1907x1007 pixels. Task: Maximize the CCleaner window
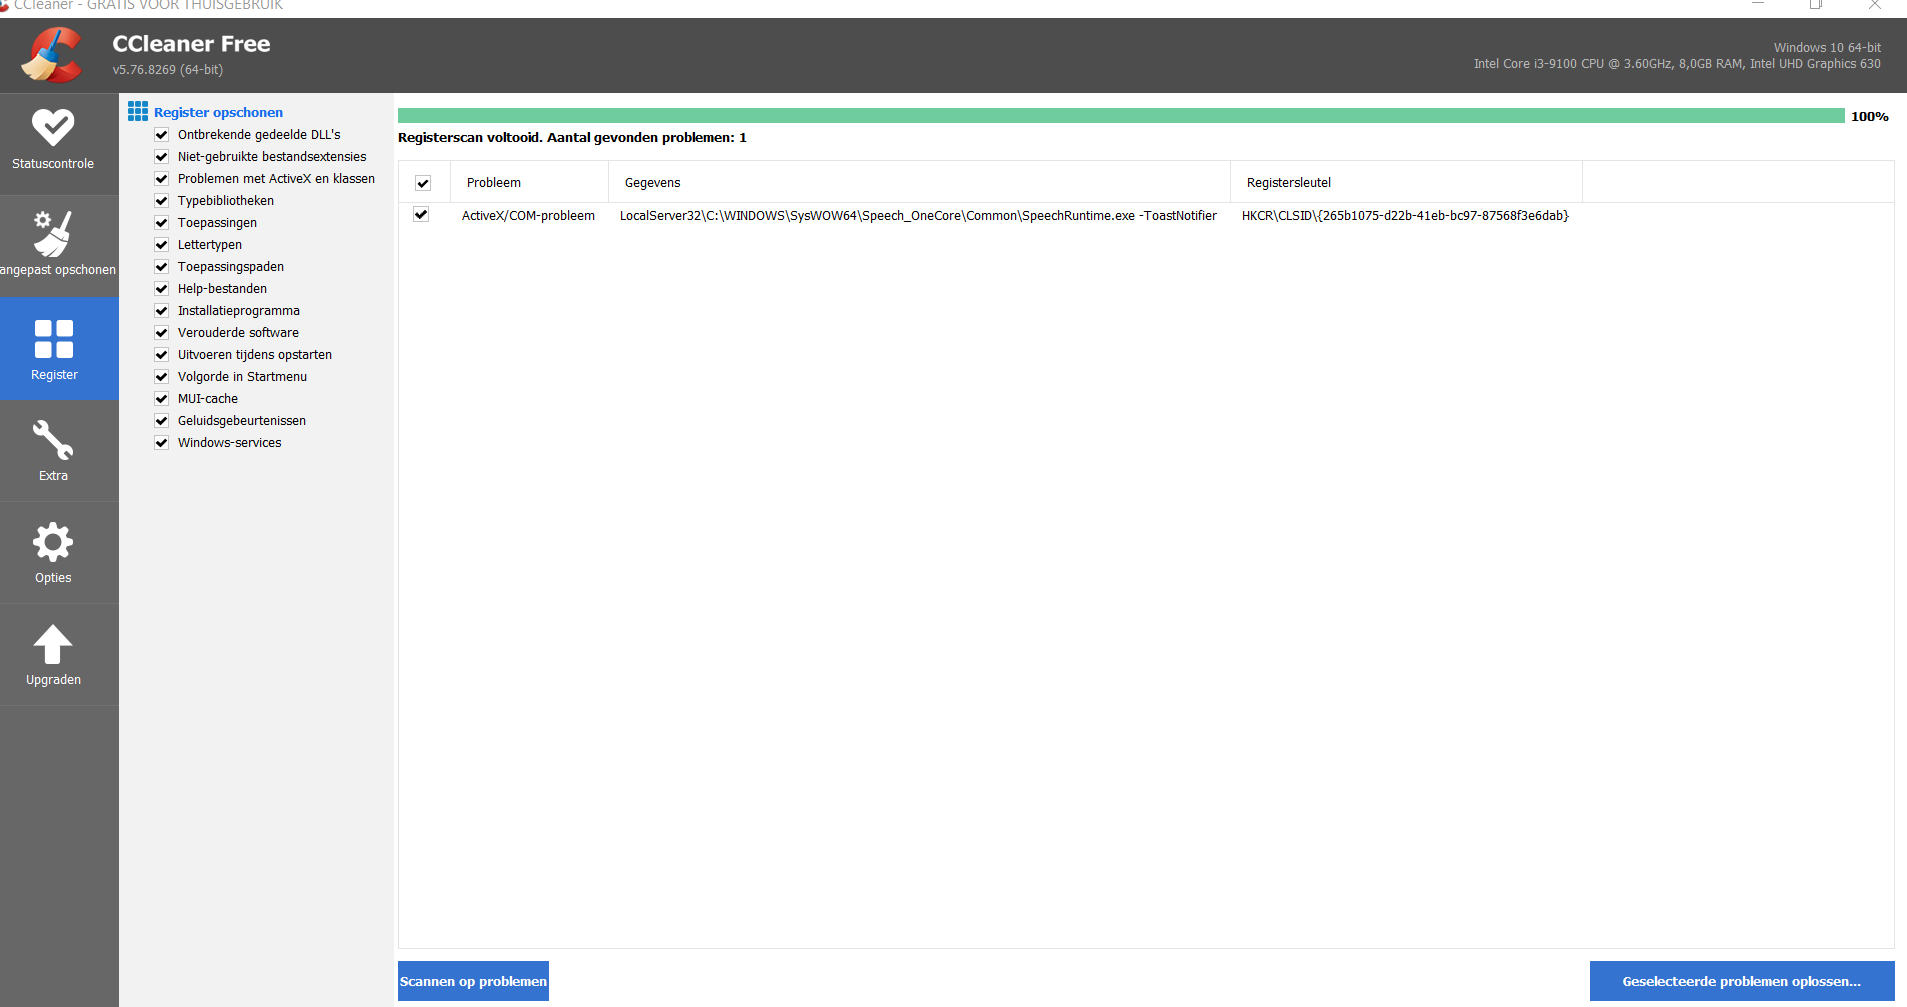(1816, 5)
